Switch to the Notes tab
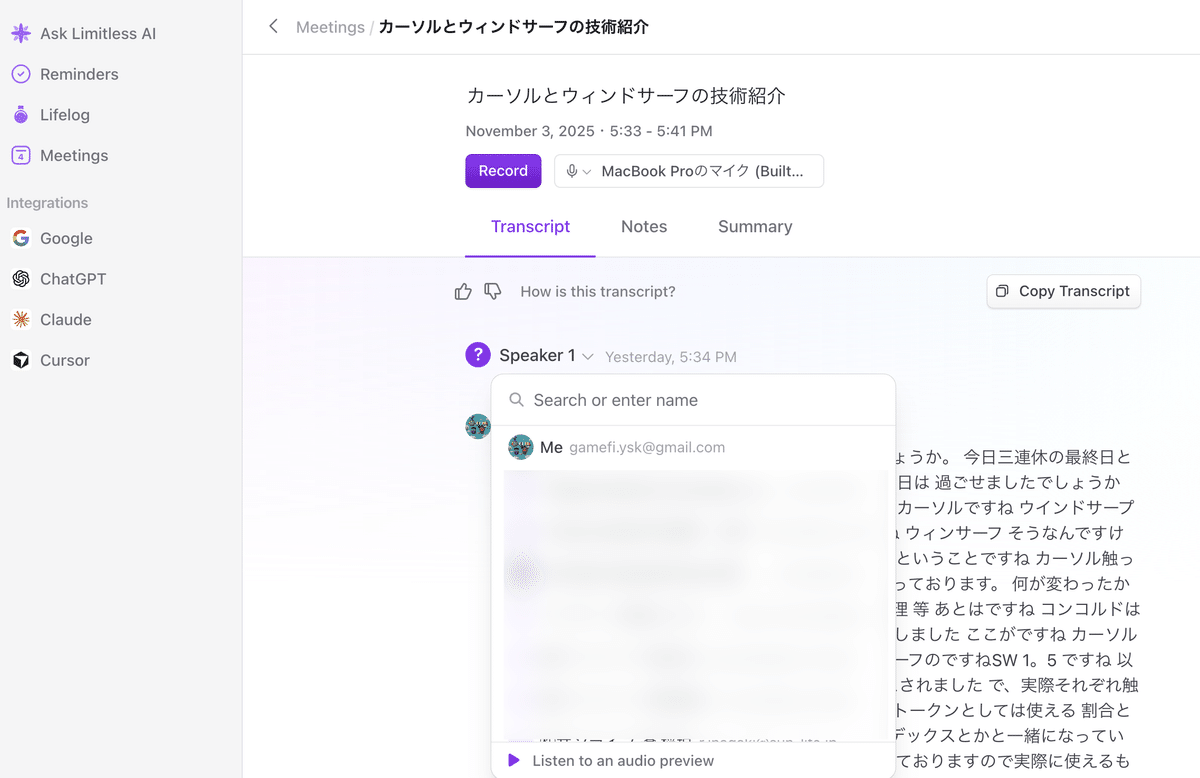The height and width of the screenshot is (778, 1200). (x=643, y=227)
